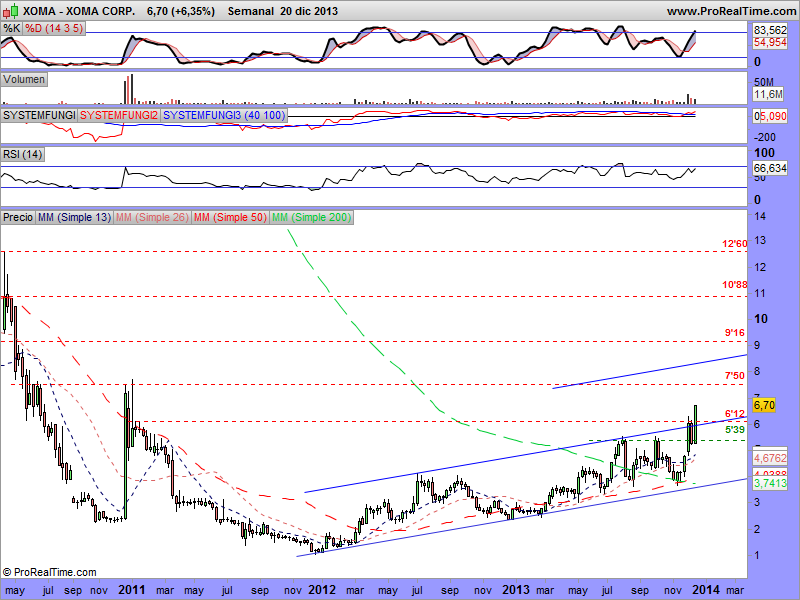Click the red SYSTEMFUNGI2 label
This screenshot has width=800, height=600.
click(x=119, y=115)
